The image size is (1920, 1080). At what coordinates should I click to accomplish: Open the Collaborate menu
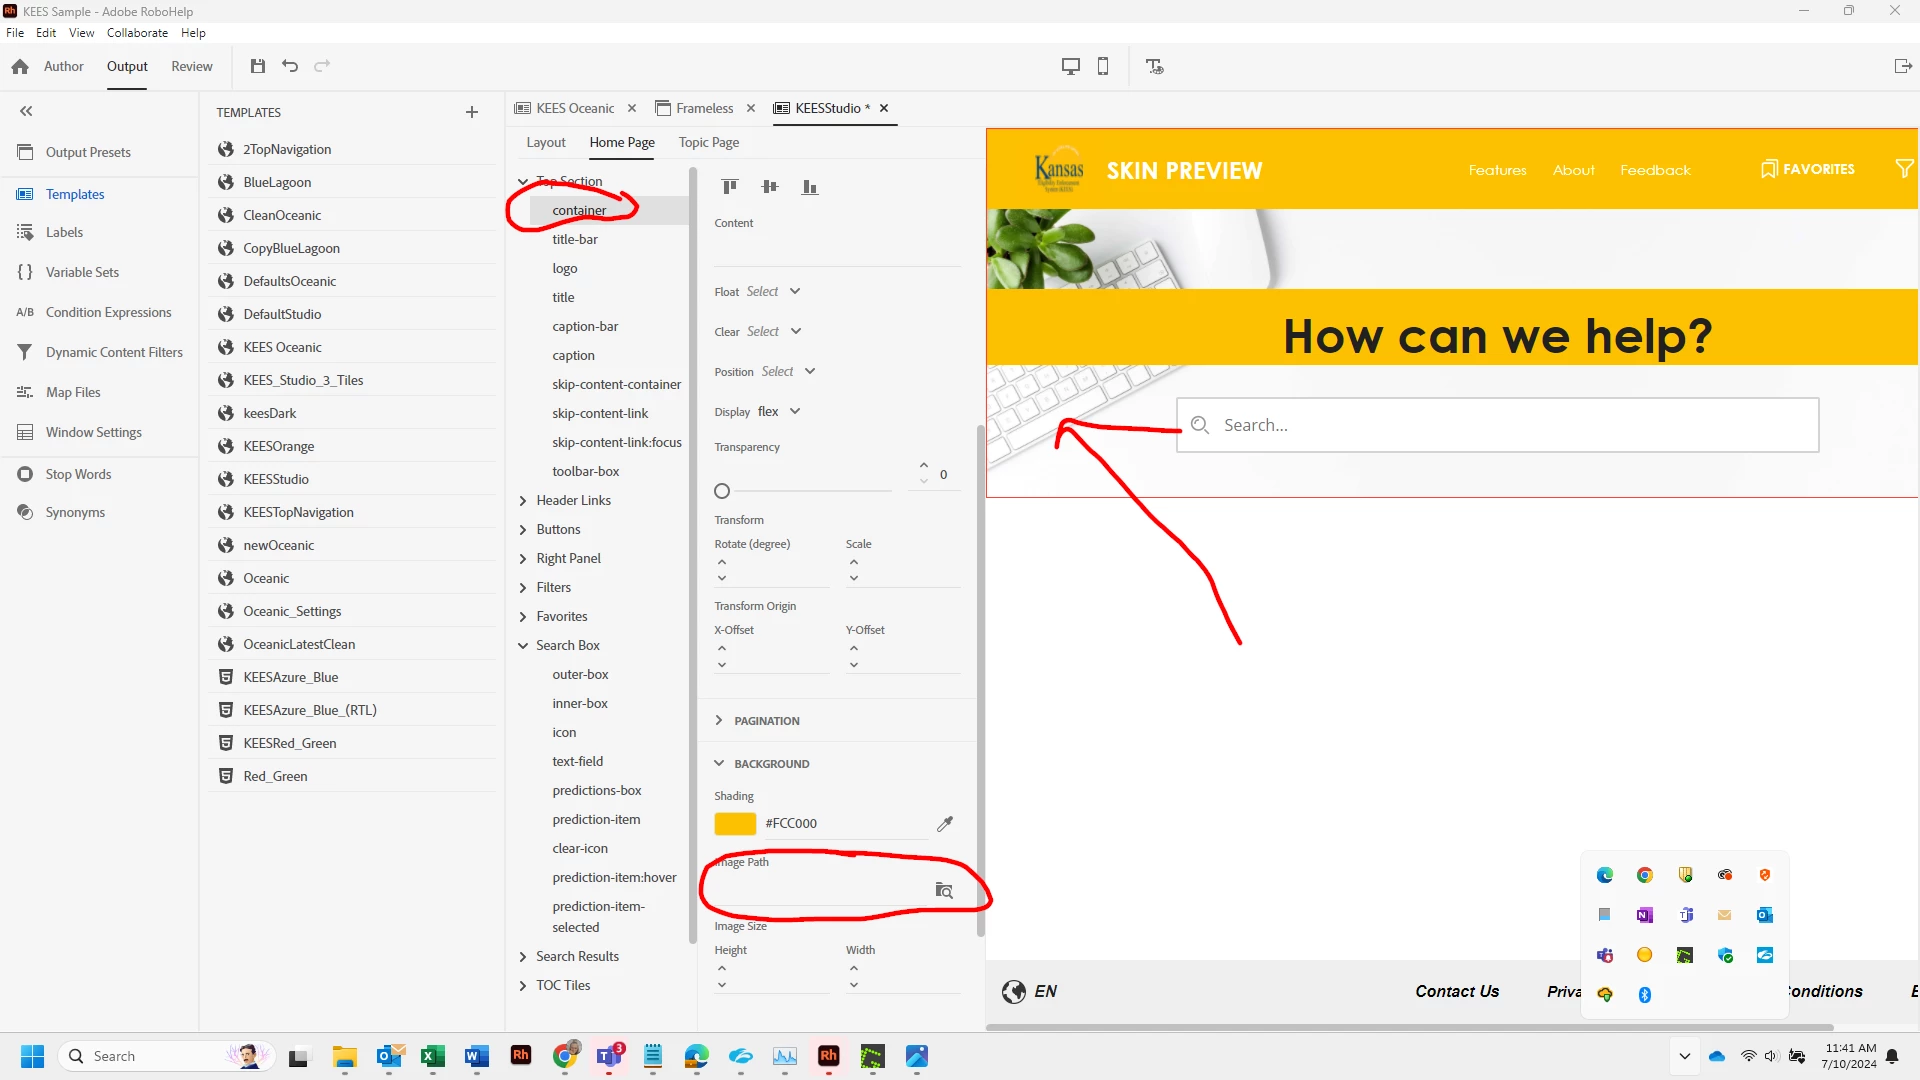pos(137,33)
